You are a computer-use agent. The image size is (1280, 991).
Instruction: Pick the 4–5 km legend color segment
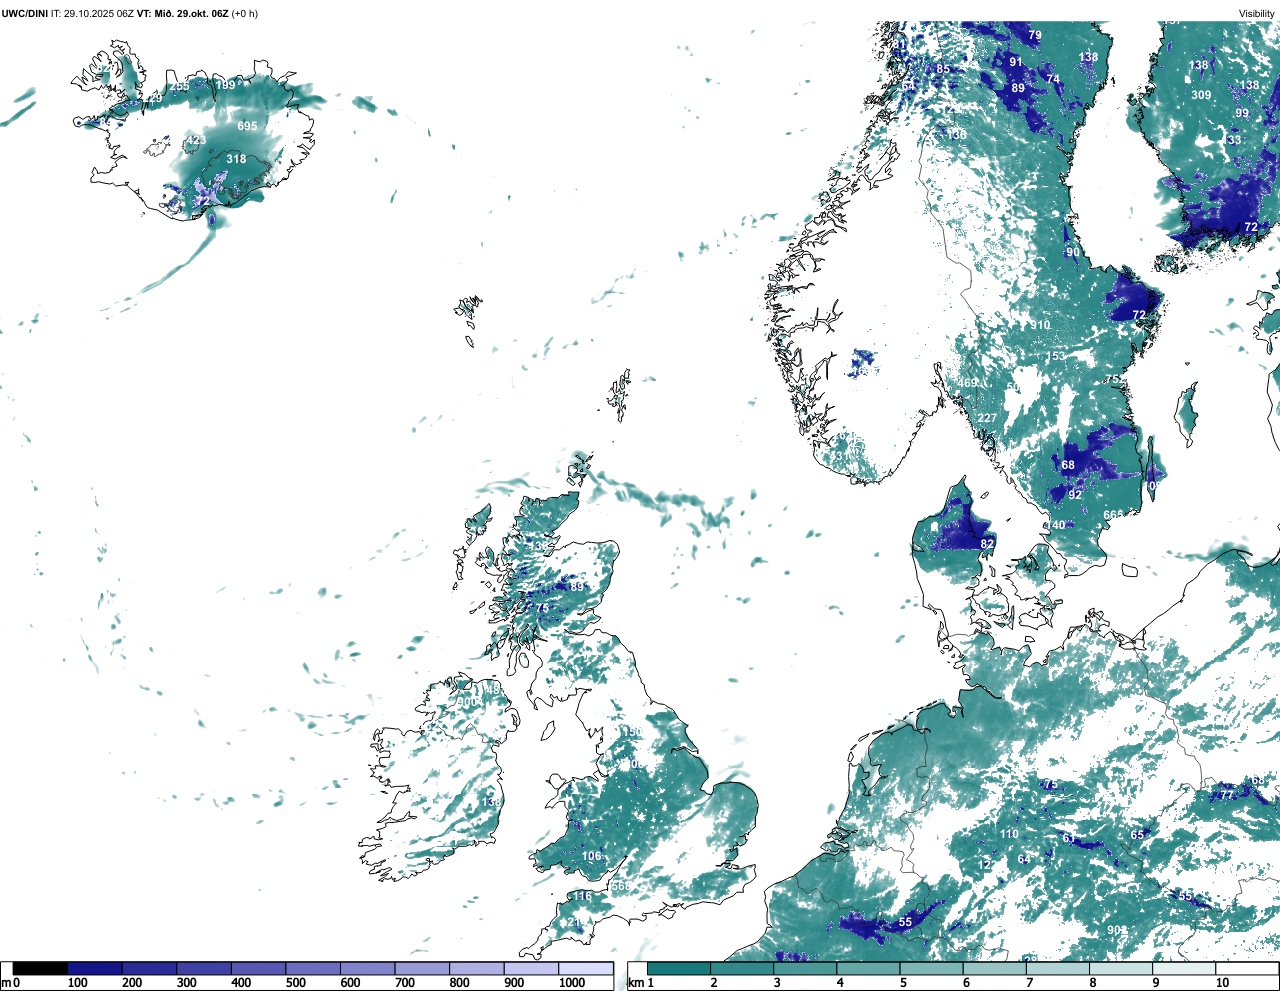click(x=868, y=968)
